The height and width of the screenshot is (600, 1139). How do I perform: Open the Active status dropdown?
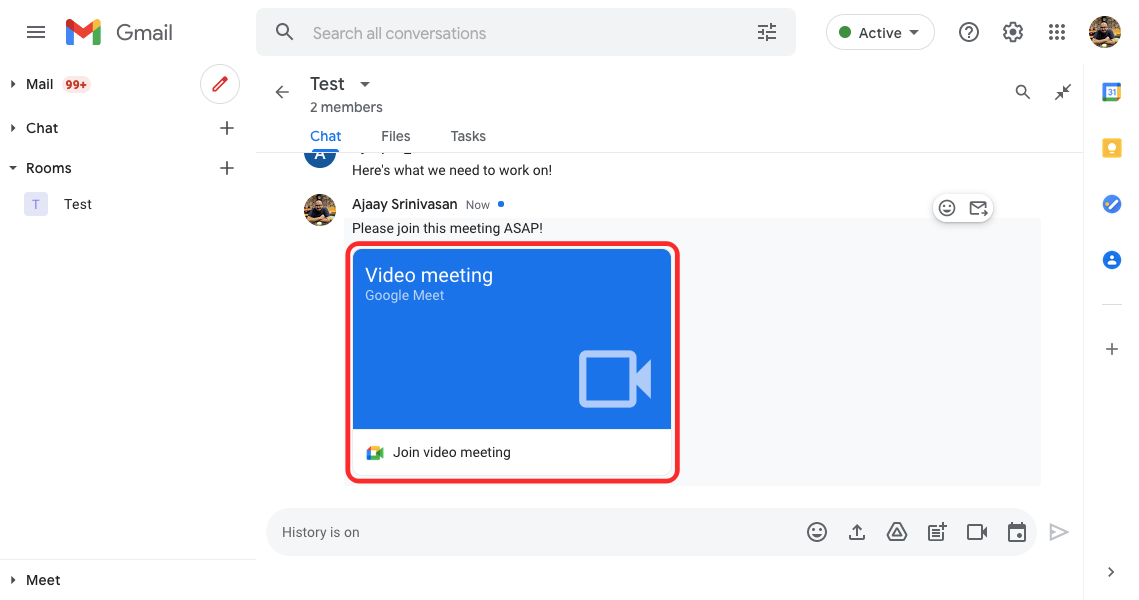pyautogui.click(x=880, y=33)
